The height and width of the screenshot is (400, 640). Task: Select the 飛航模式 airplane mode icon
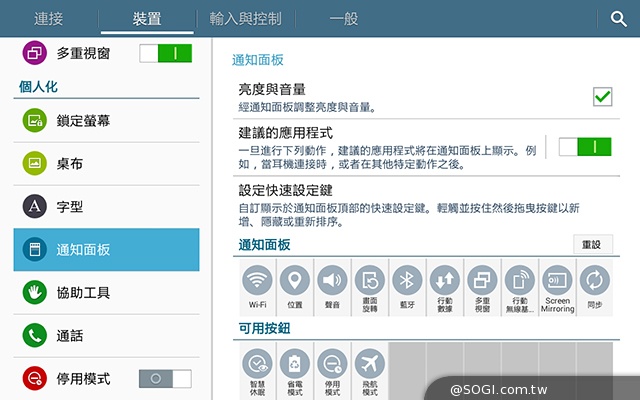[370, 364]
